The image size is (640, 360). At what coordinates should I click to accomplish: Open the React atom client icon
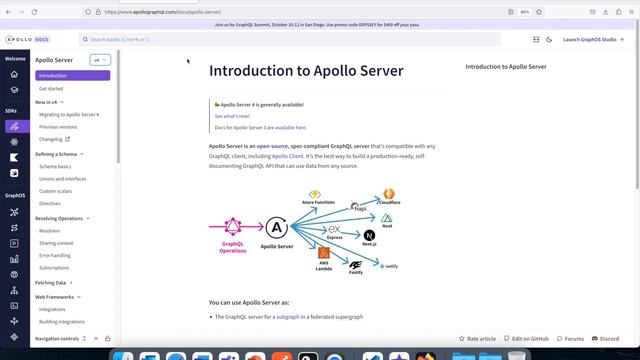click(14, 142)
